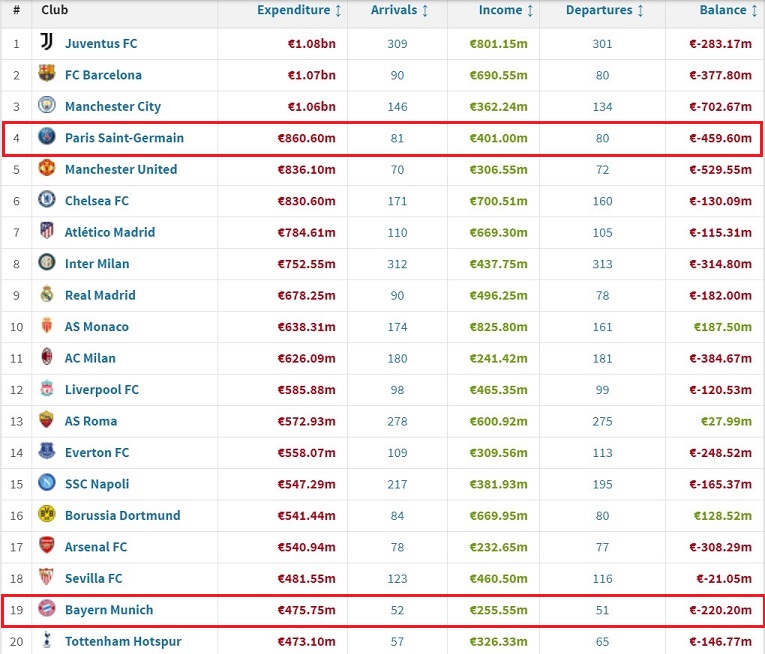The width and height of the screenshot is (765, 654).
Task: Click the AS Roma crest icon
Action: coord(47,419)
